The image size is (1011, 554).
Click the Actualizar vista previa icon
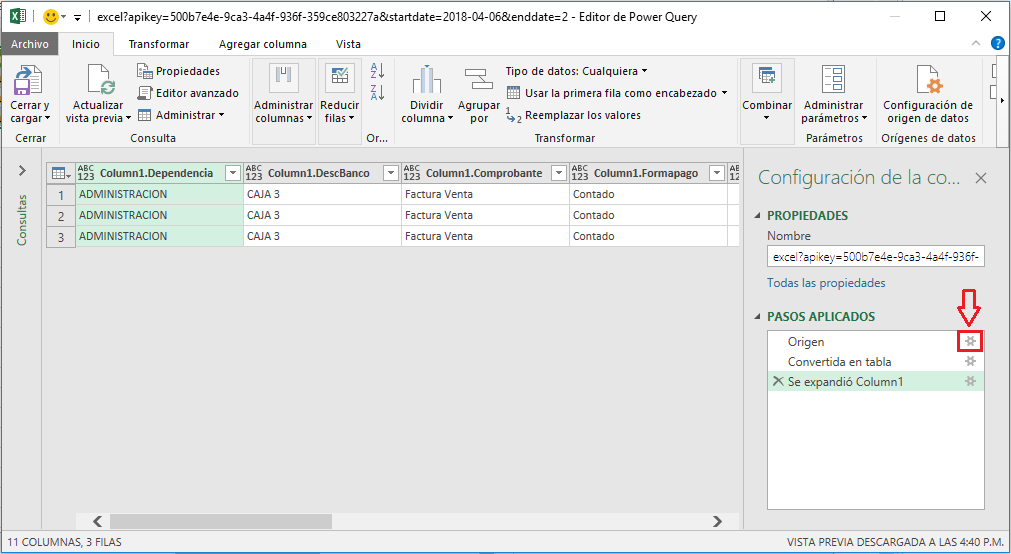[100, 80]
